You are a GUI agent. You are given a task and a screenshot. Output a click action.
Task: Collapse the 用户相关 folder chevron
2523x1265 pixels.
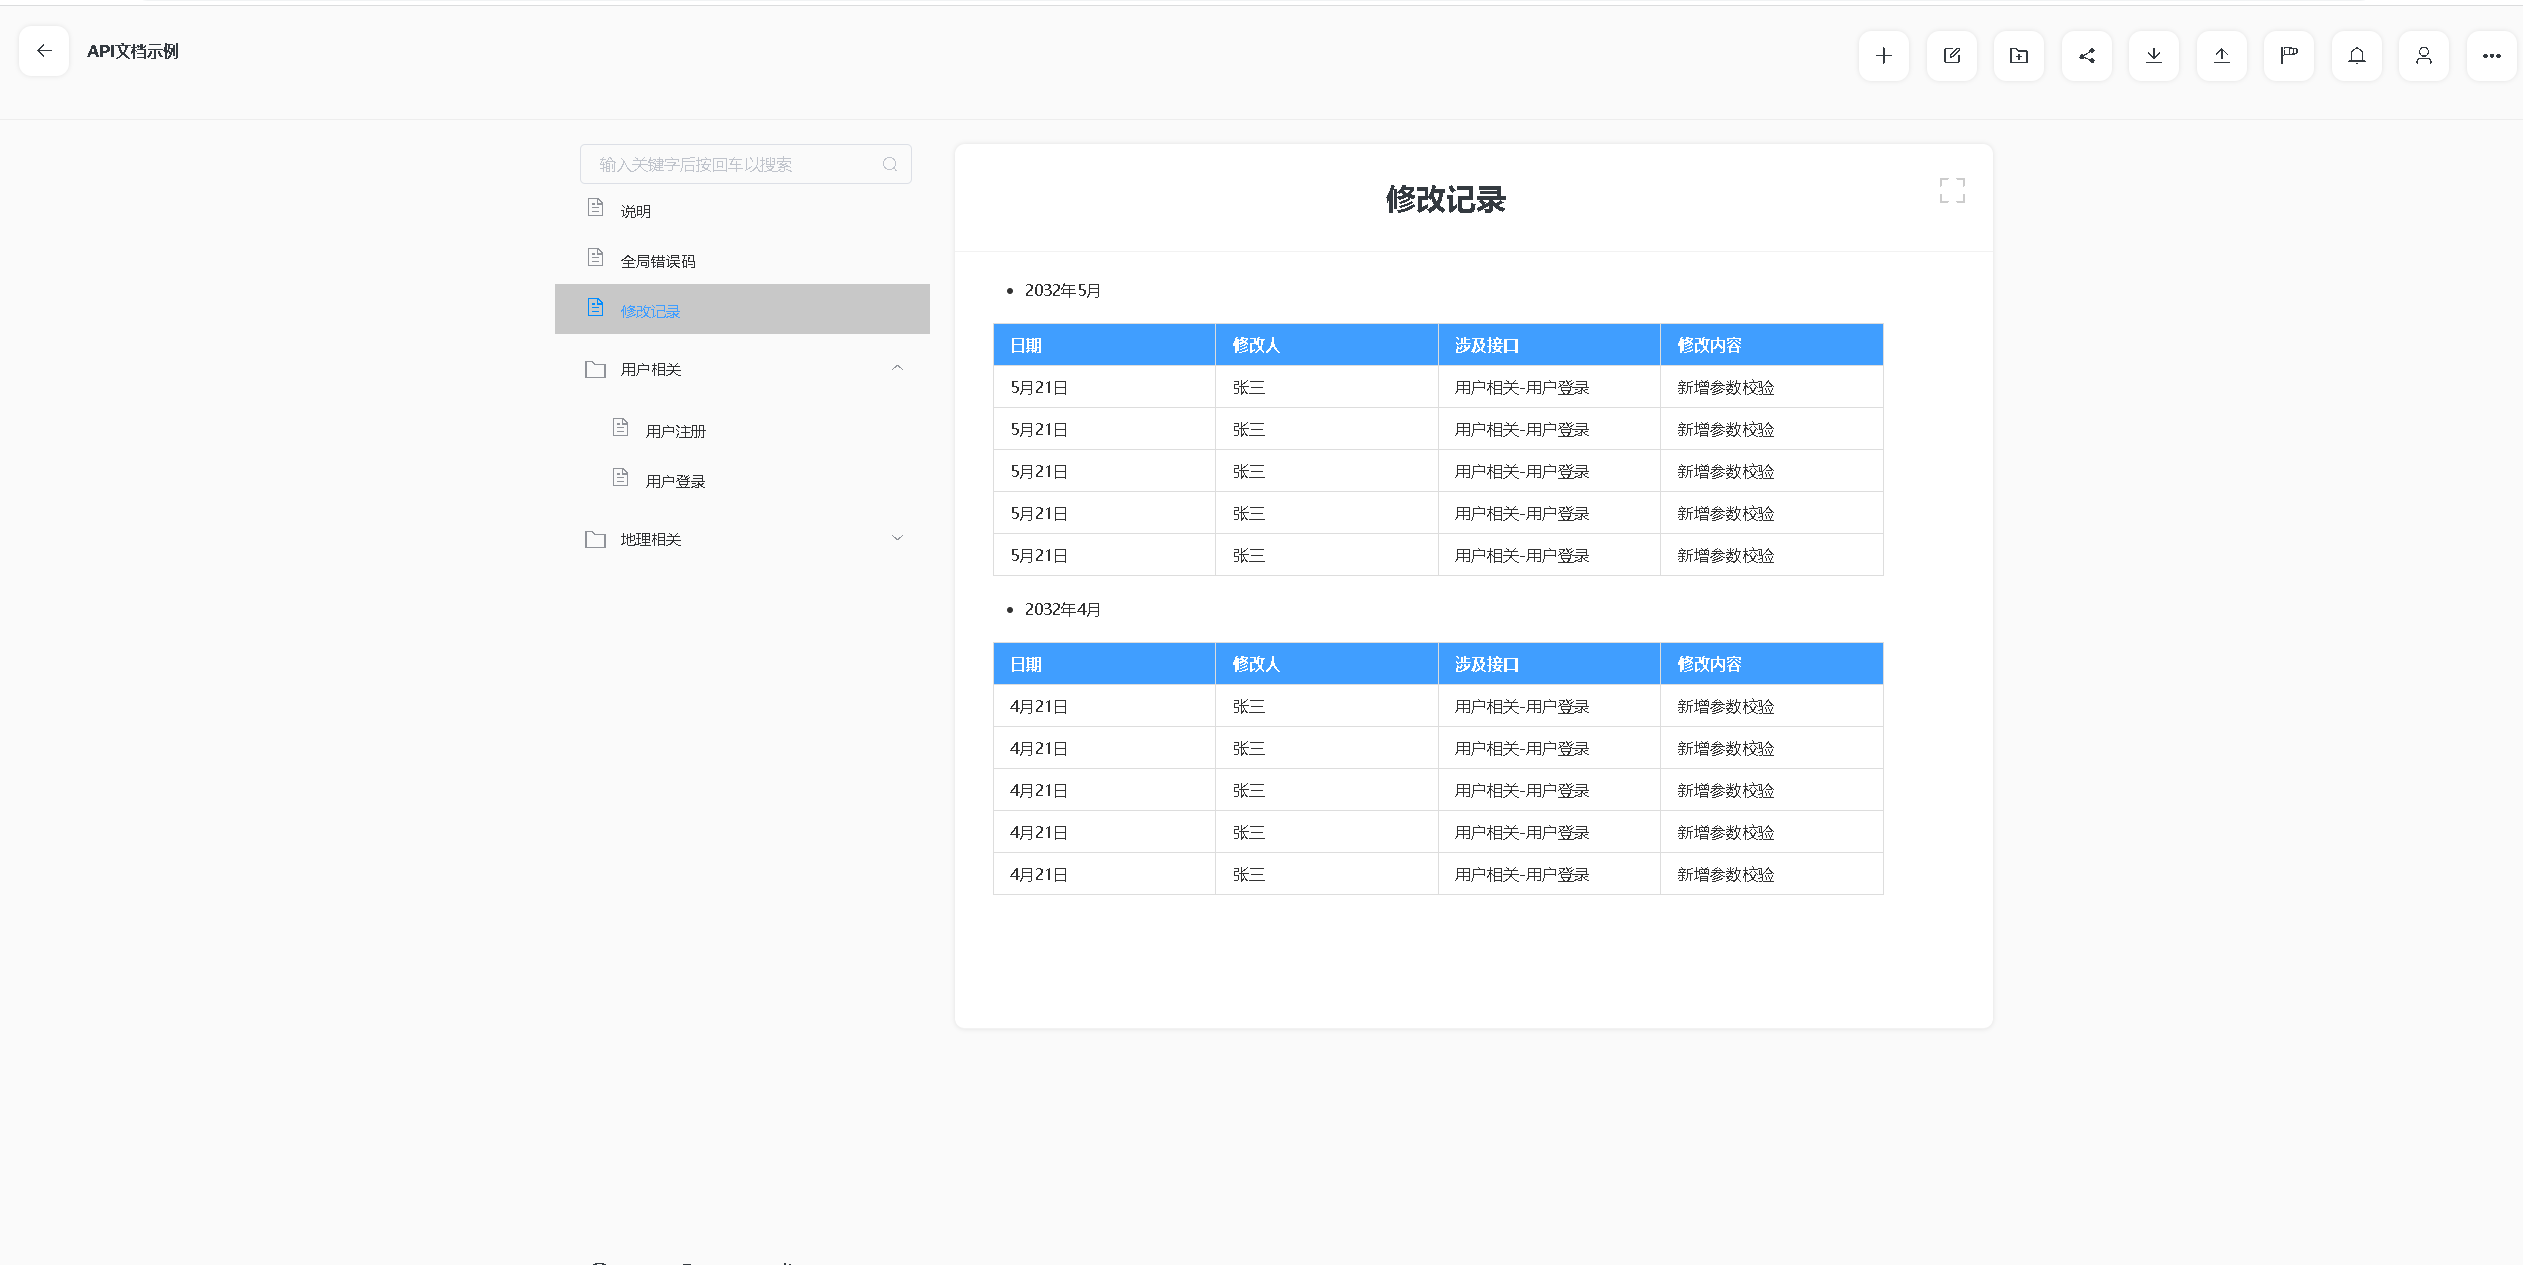pyautogui.click(x=897, y=368)
